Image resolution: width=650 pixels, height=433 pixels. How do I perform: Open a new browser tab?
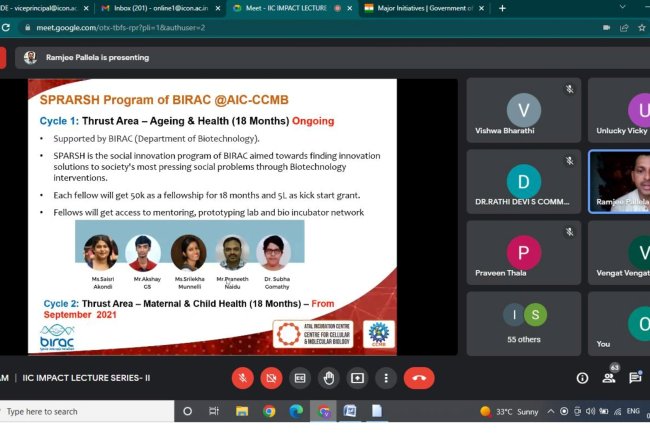pyautogui.click(x=502, y=8)
